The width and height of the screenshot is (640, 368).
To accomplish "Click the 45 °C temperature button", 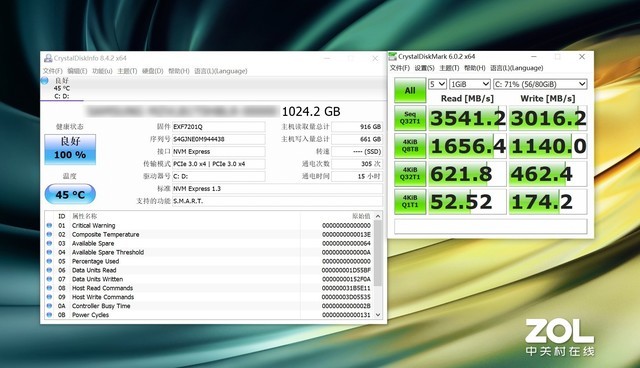I will pos(70,194).
